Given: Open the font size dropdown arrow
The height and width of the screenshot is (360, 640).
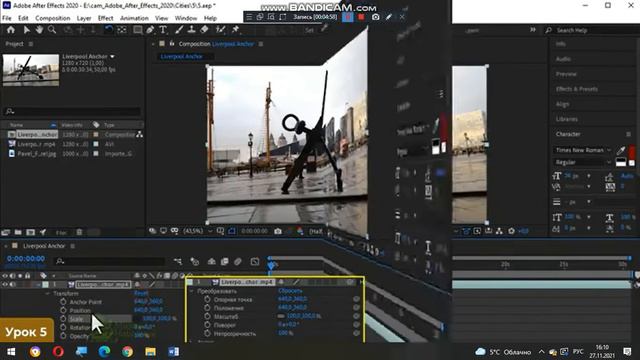Looking at the screenshot, I should point(589,176).
